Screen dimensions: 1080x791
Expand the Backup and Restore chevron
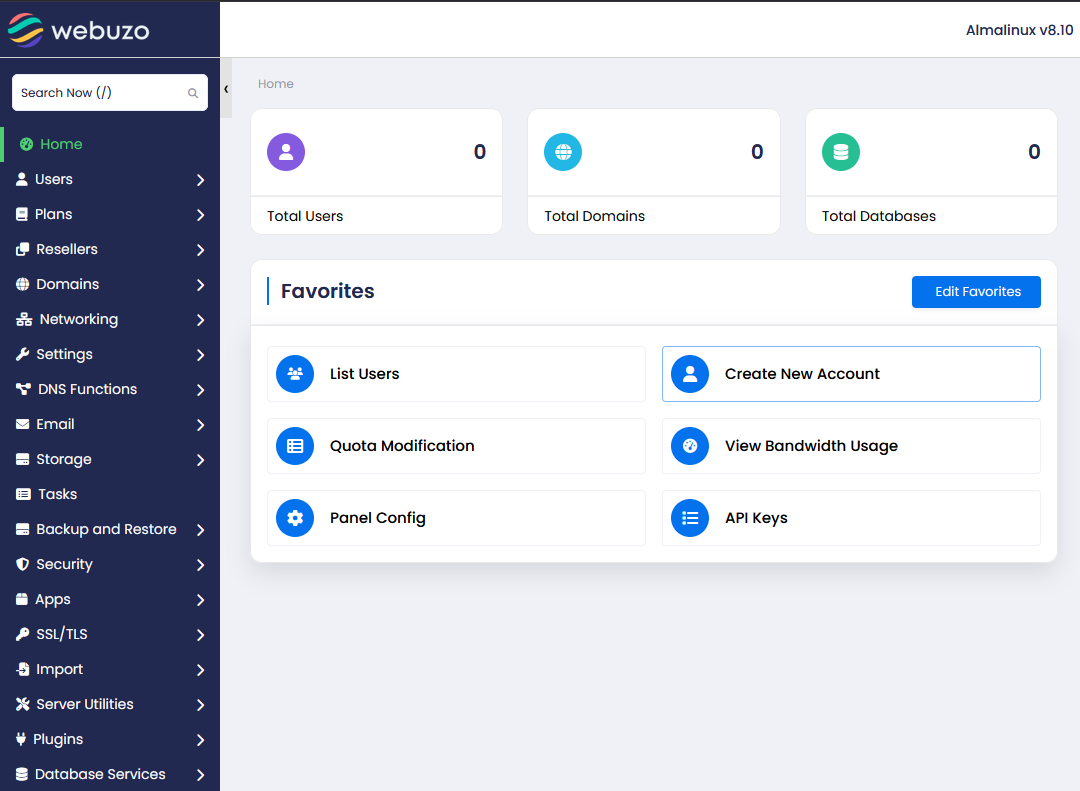click(x=200, y=530)
